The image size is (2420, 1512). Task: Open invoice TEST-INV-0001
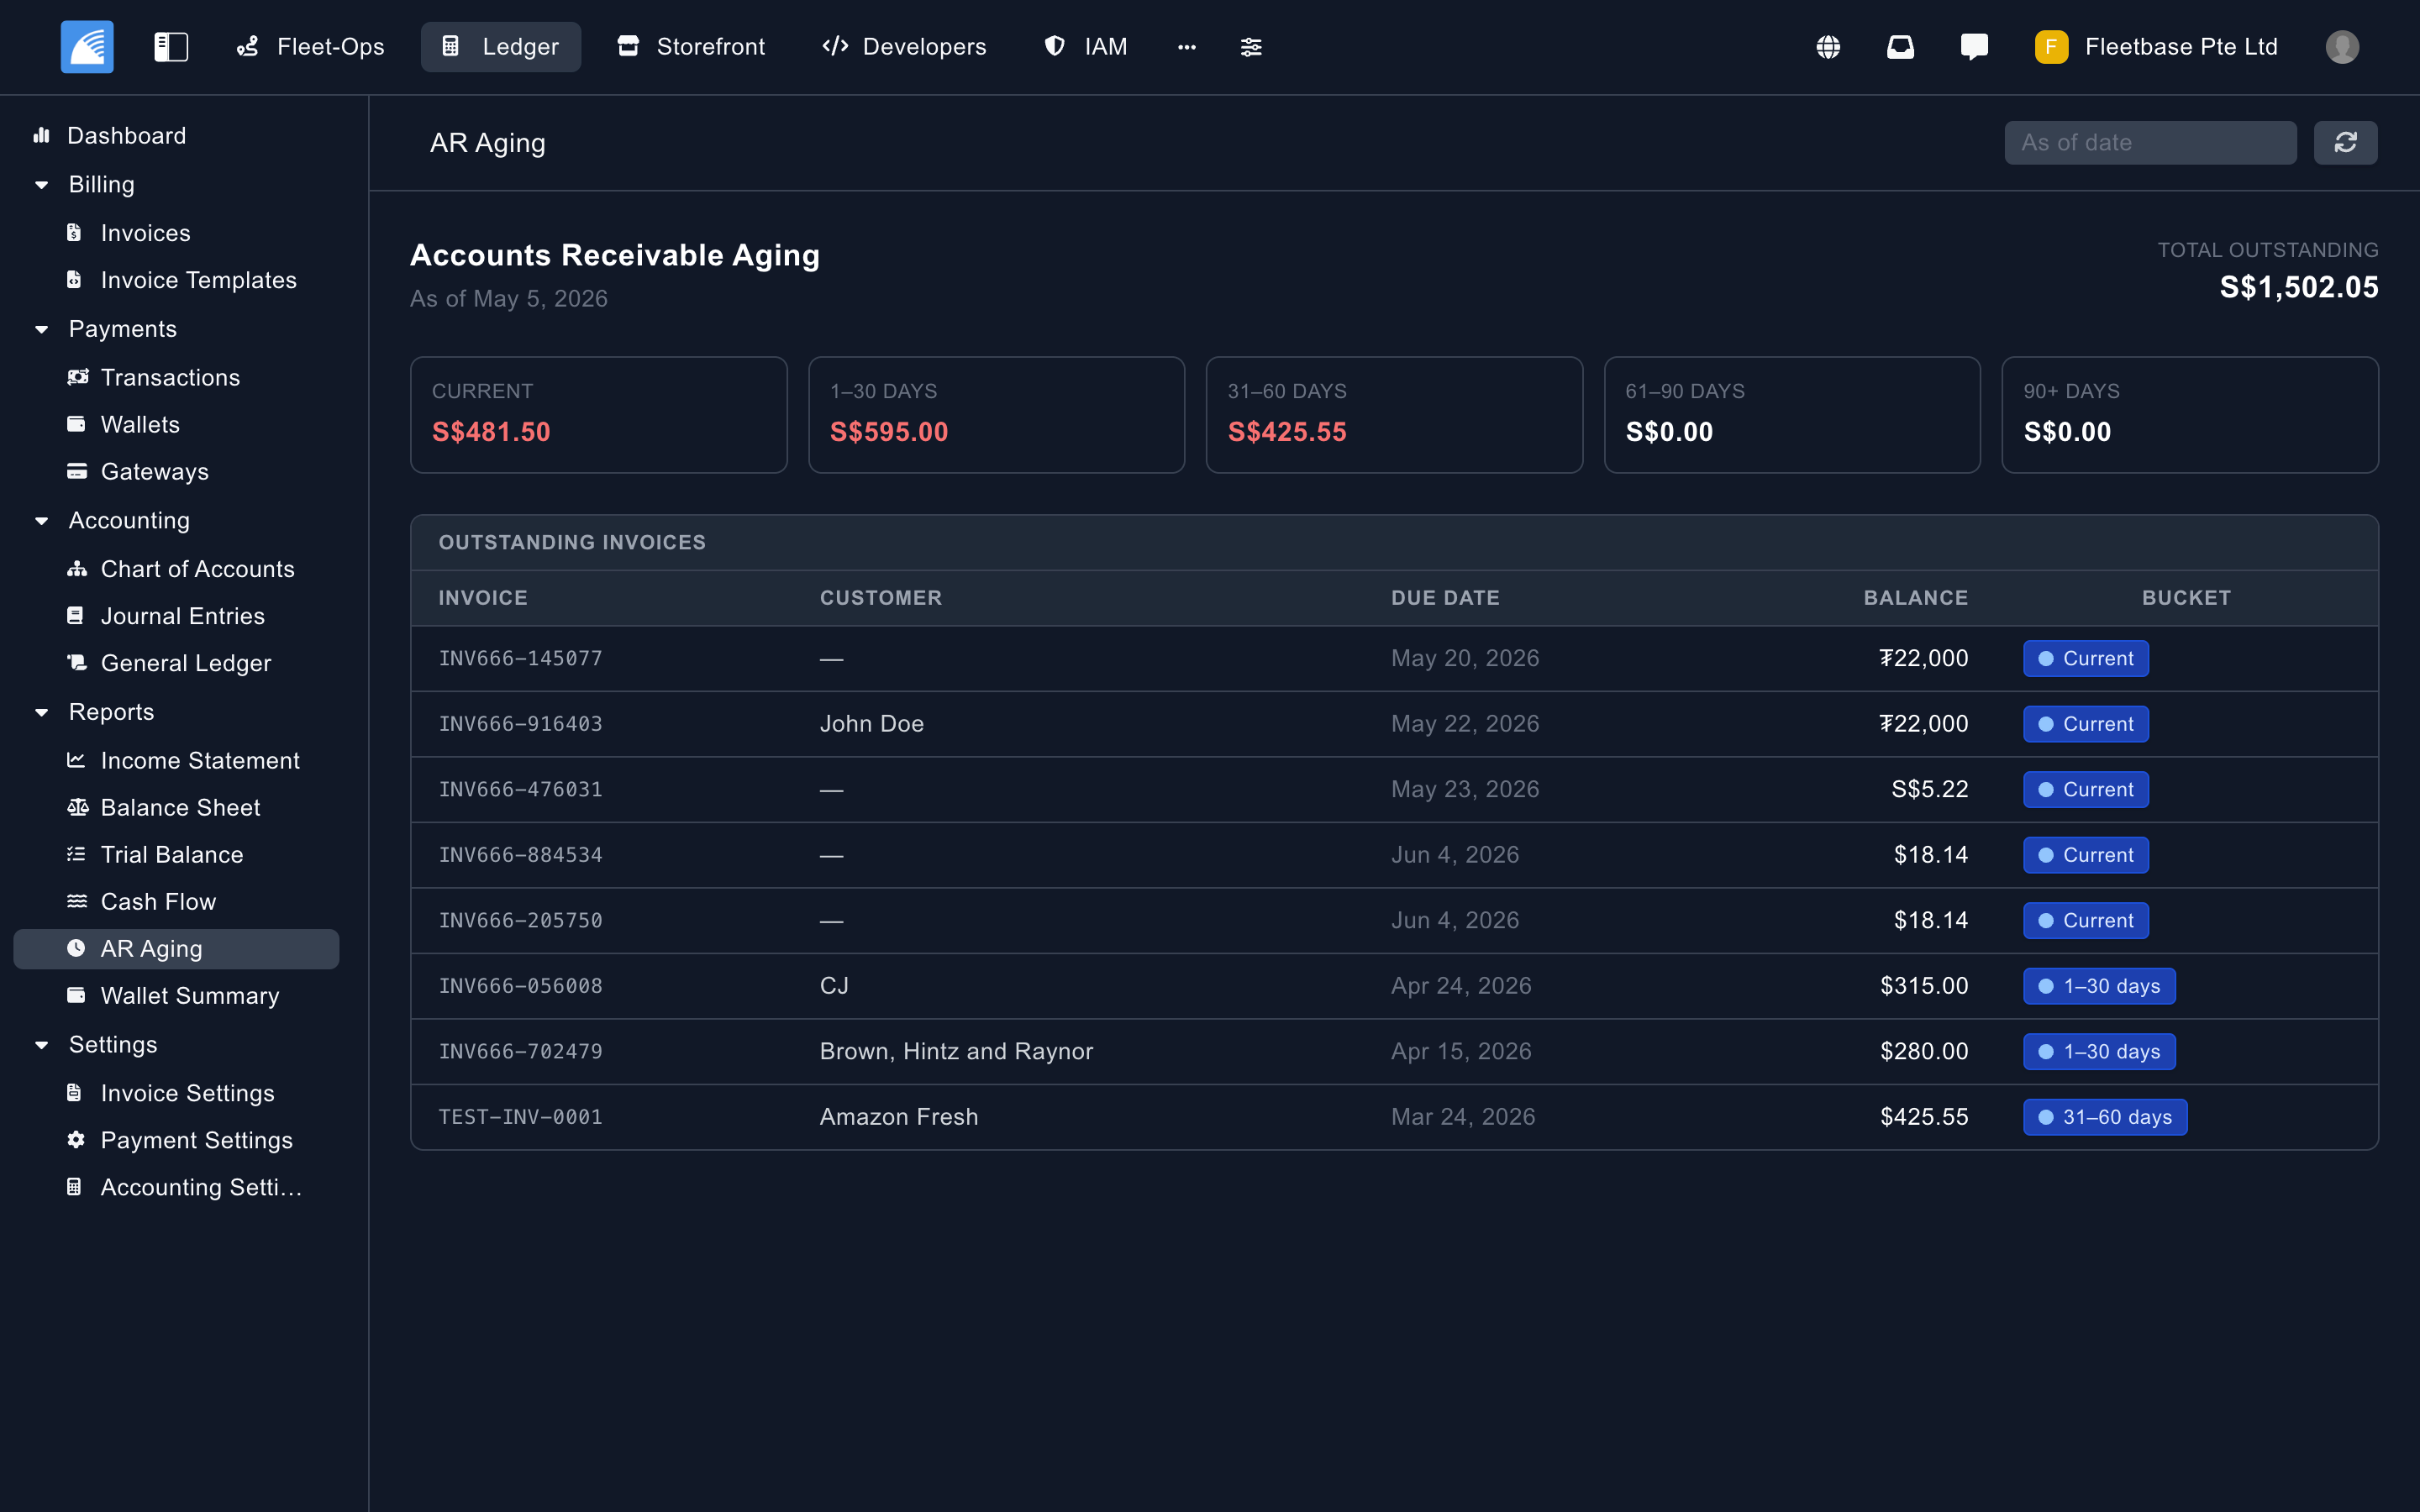520,1117
